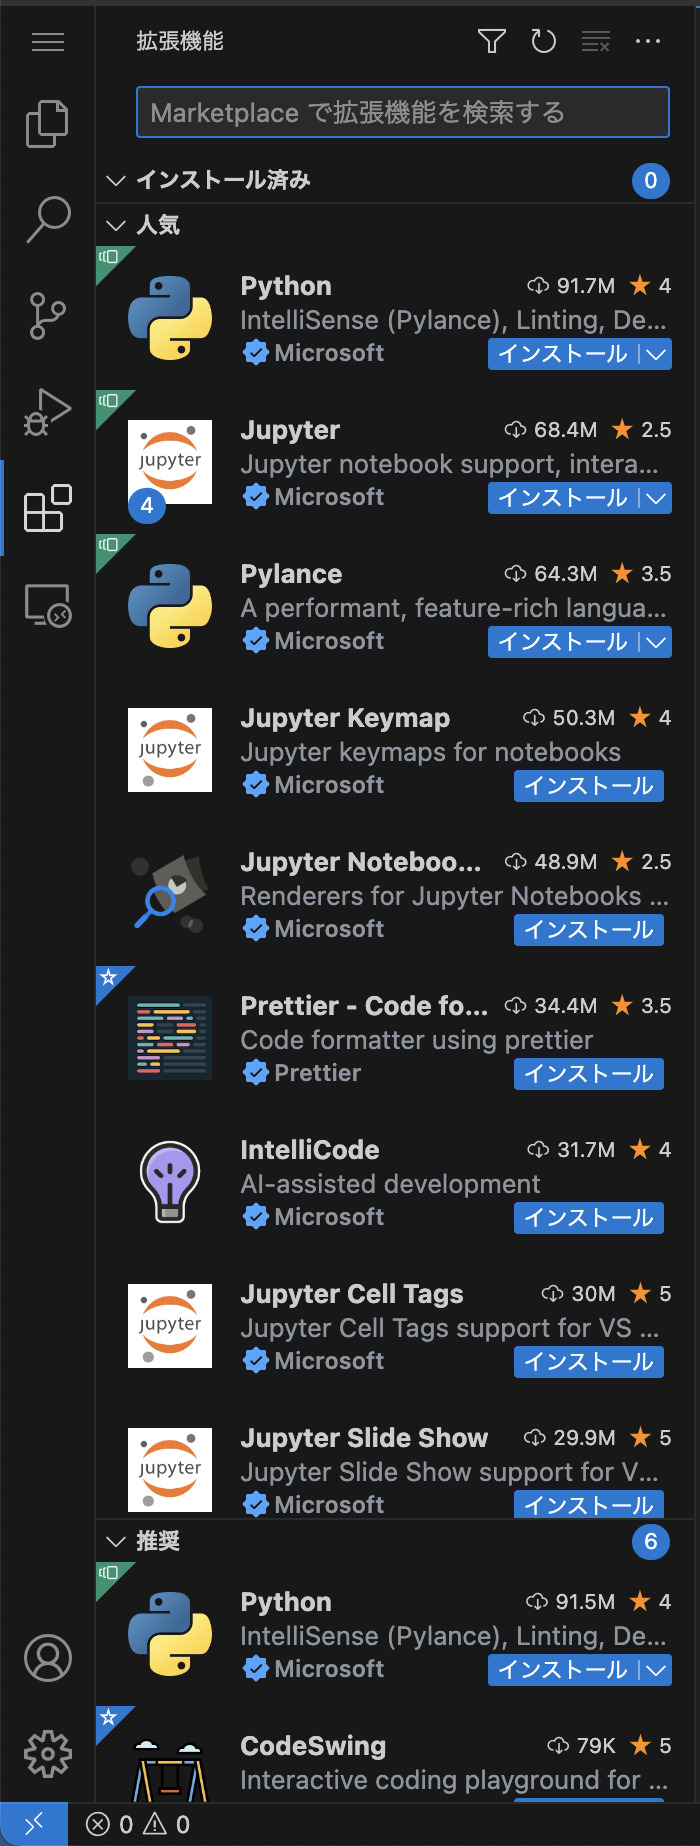Install the IntelliCode extension

(x=588, y=1218)
